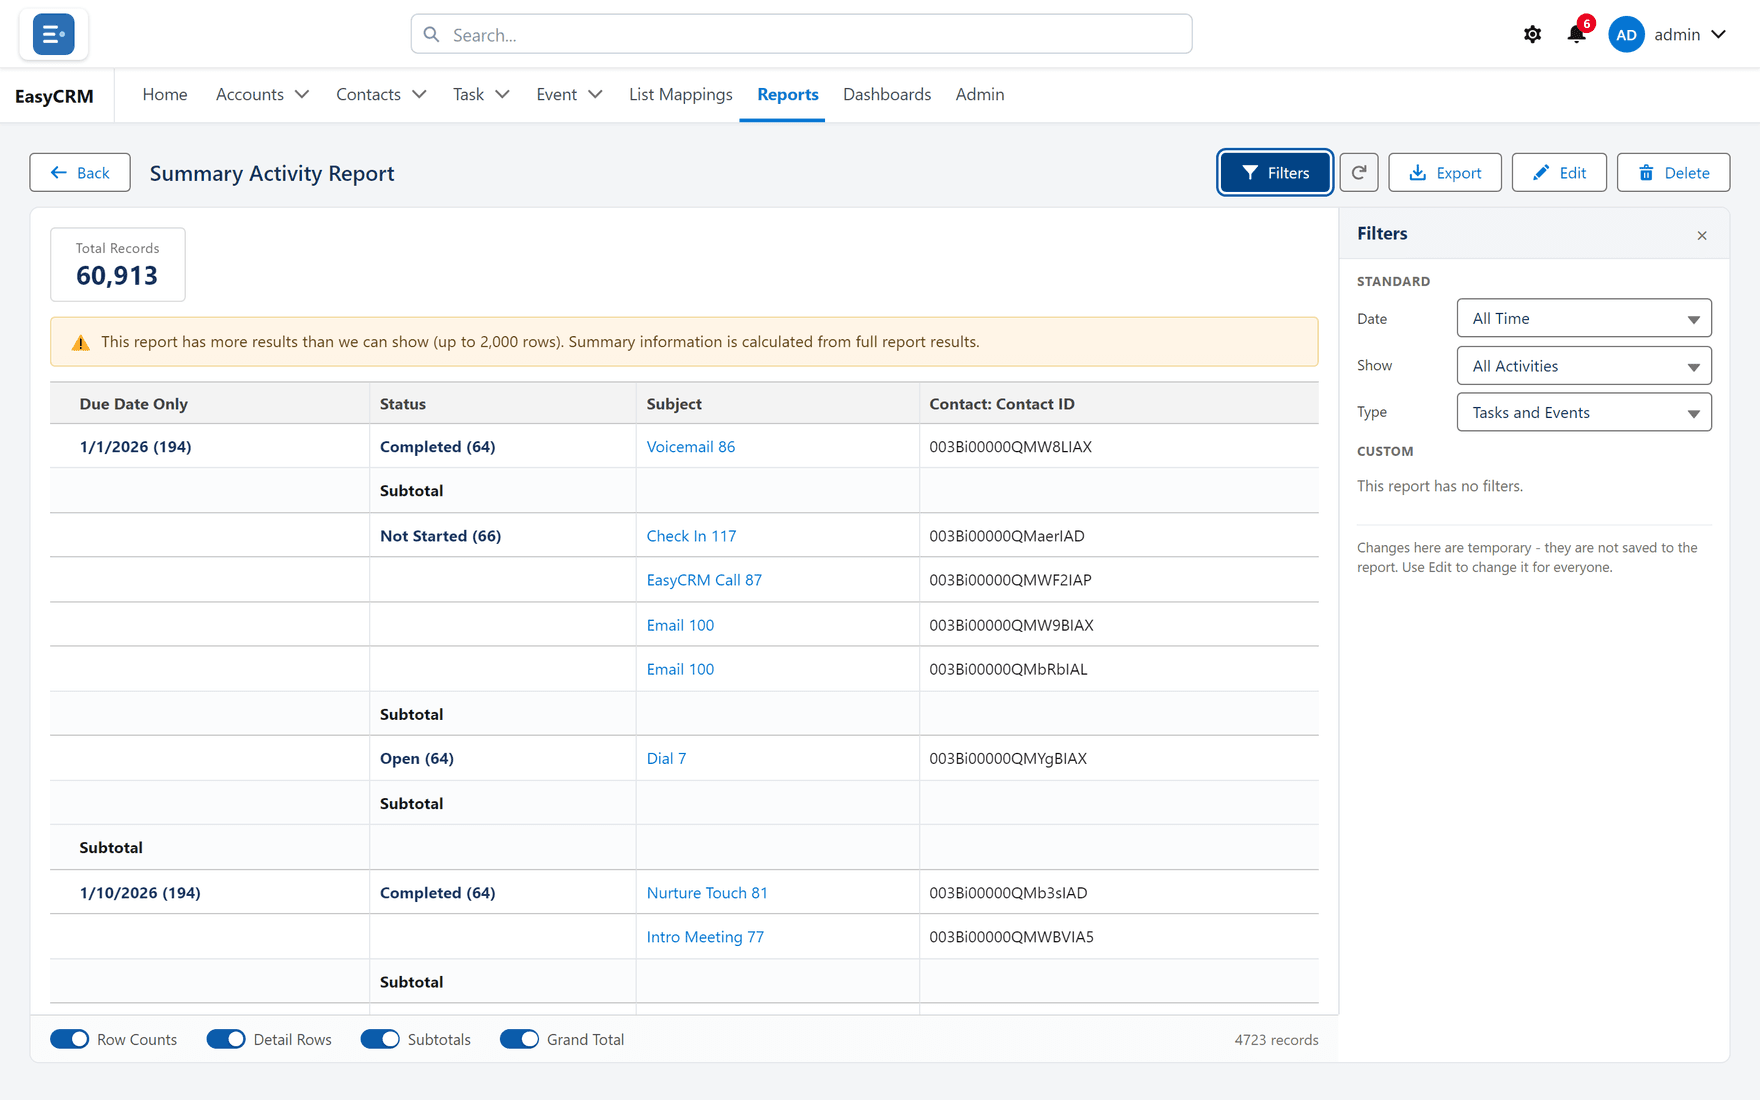The image size is (1760, 1100).
Task: Open the Date filter dropdown
Action: (1584, 318)
